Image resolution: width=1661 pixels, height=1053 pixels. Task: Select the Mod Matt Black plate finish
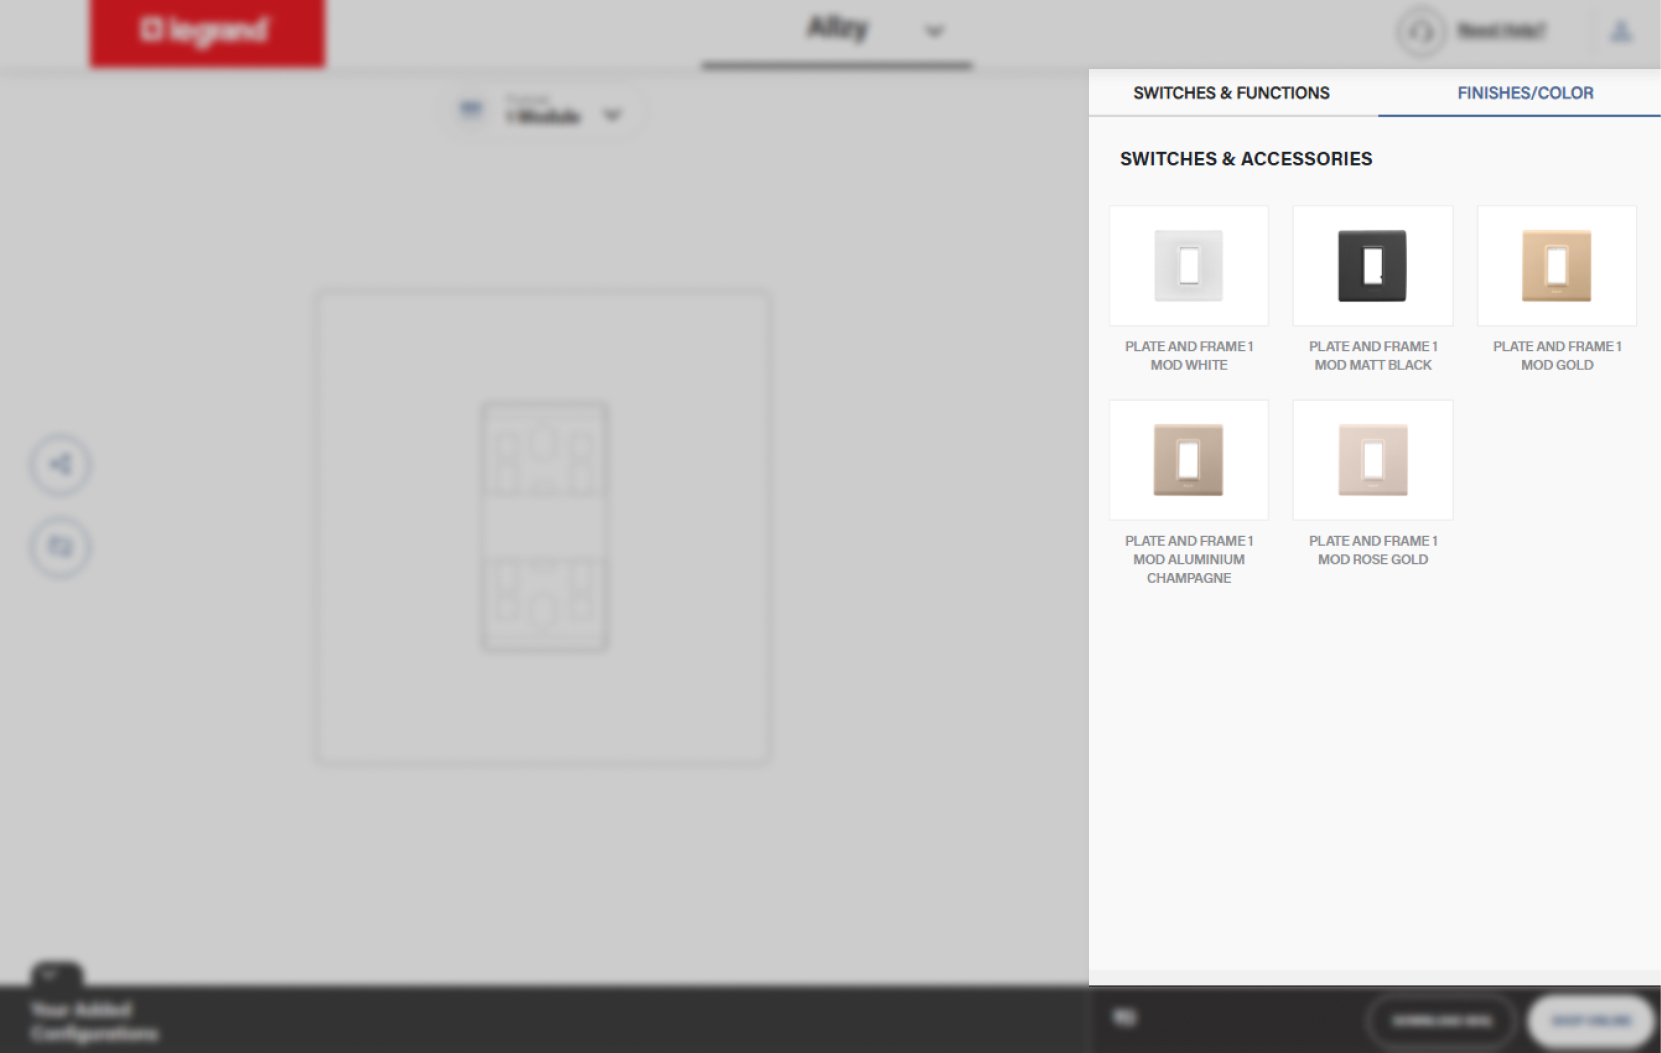pos(1372,267)
